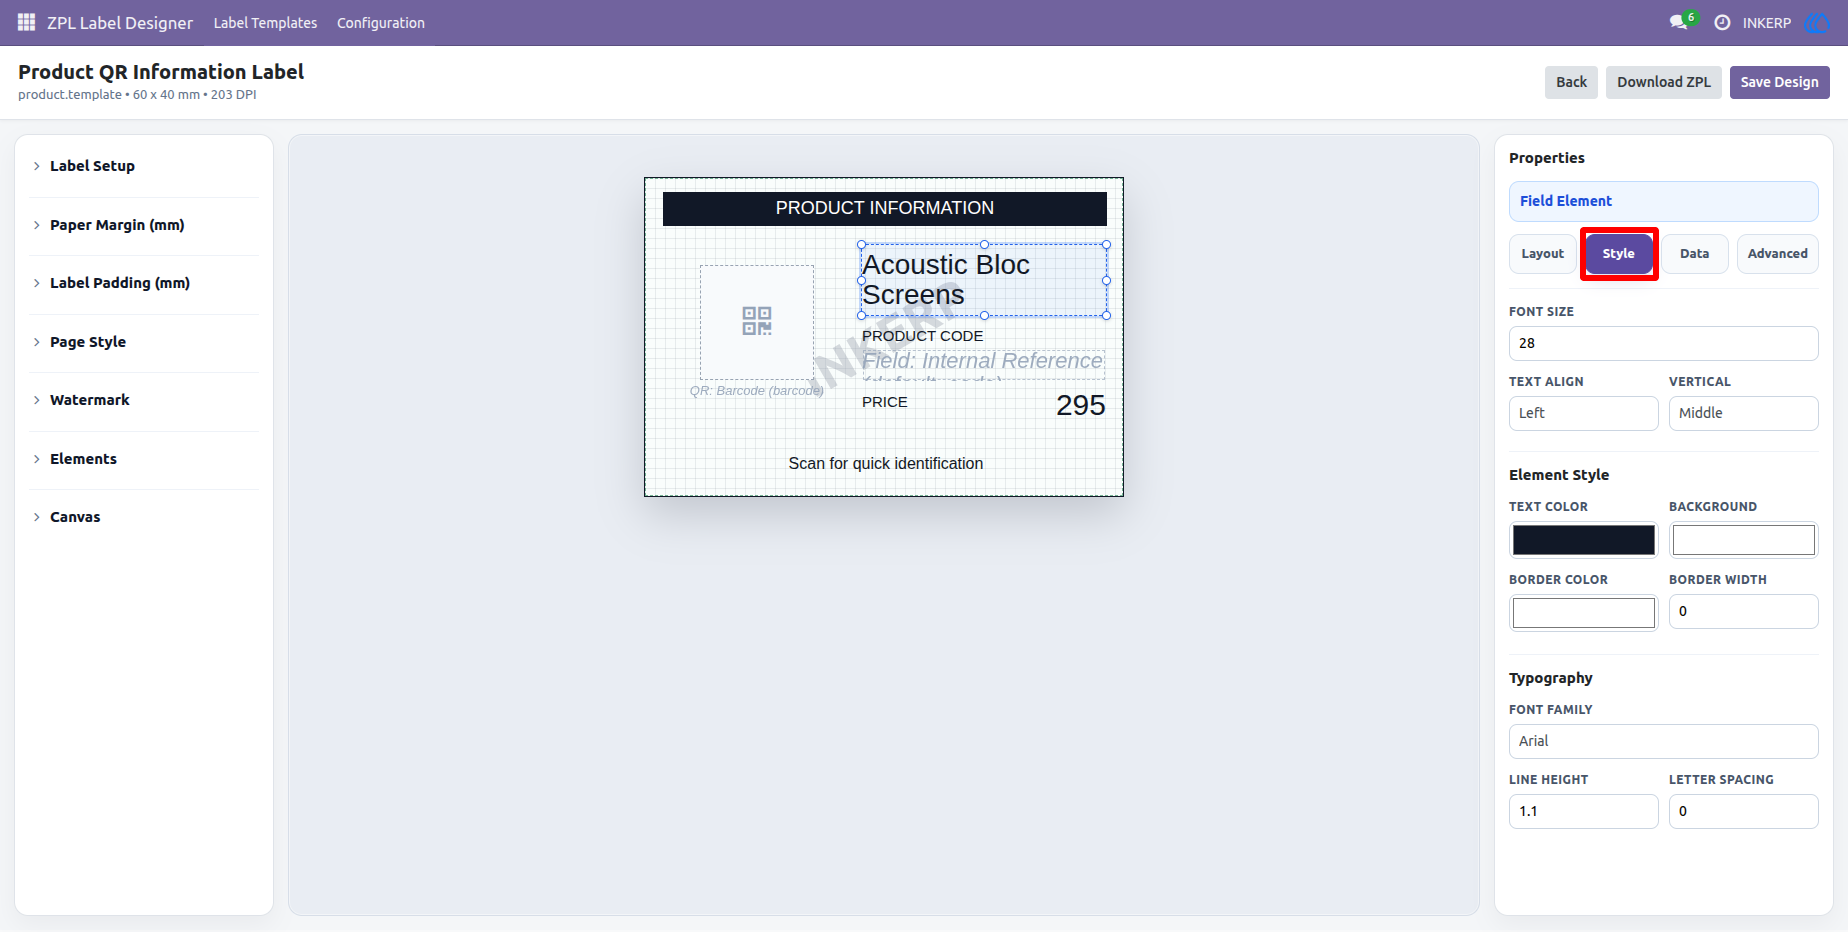Screen dimensions: 1848x932
Task: Click the Font Size input field
Action: tap(1663, 343)
